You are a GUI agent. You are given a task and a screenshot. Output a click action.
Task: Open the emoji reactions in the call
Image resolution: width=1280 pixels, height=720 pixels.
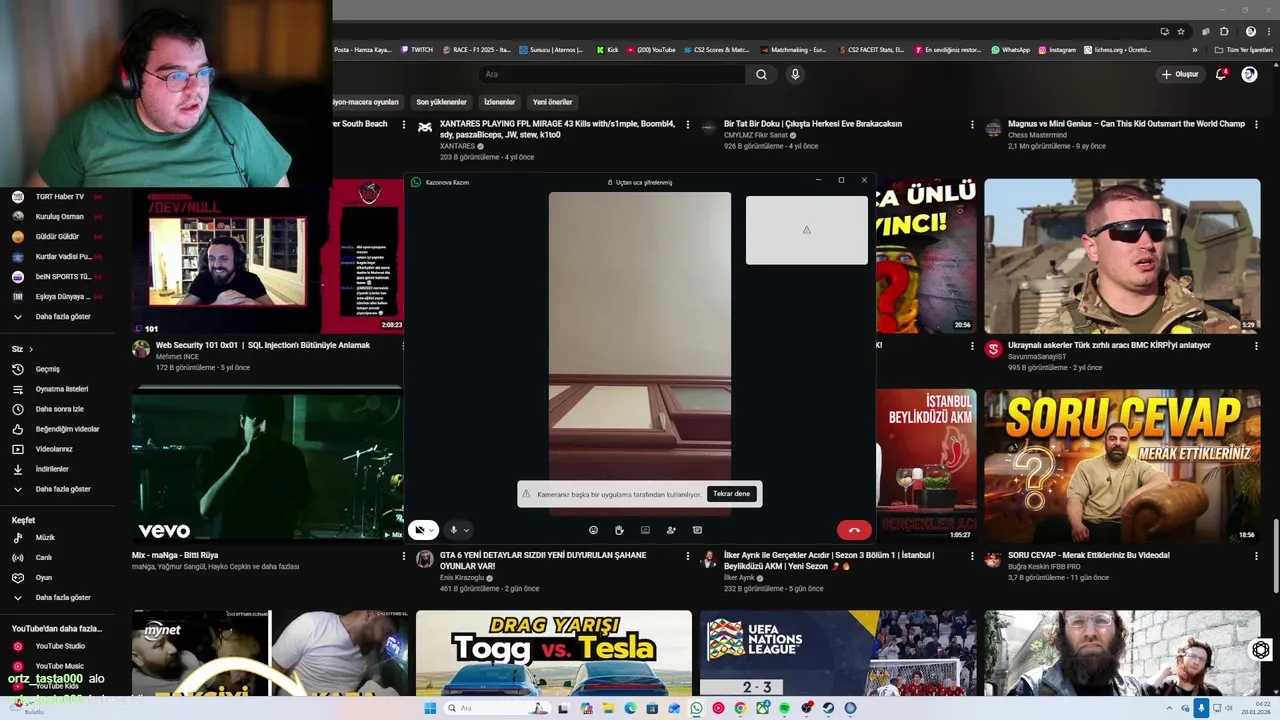(x=593, y=530)
